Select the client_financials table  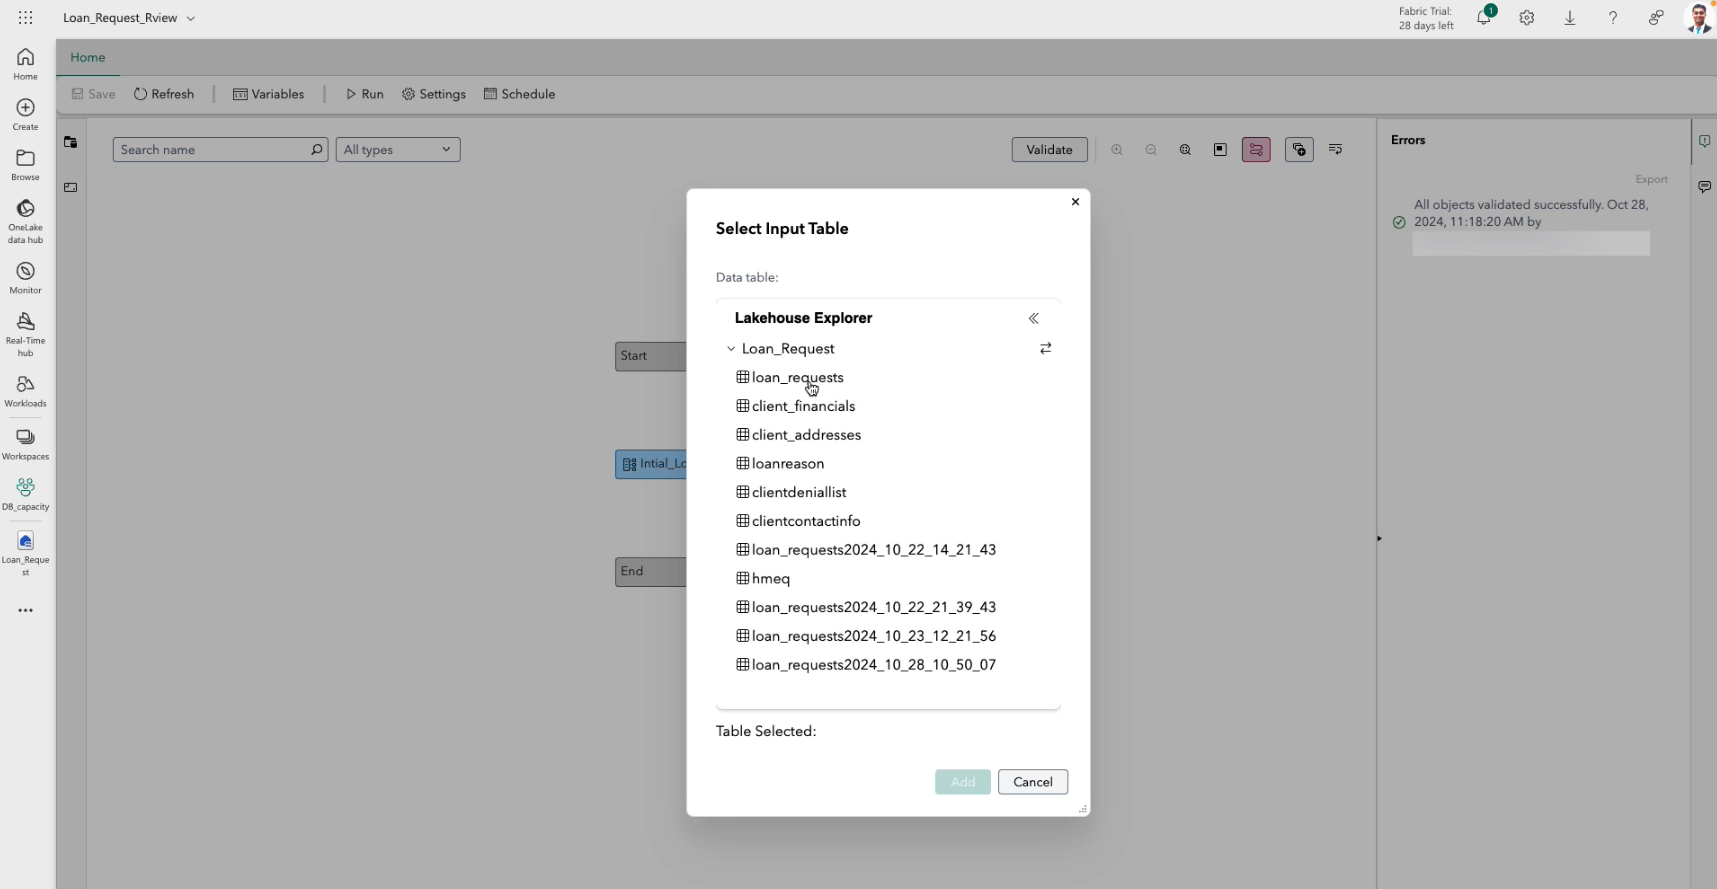tap(803, 406)
